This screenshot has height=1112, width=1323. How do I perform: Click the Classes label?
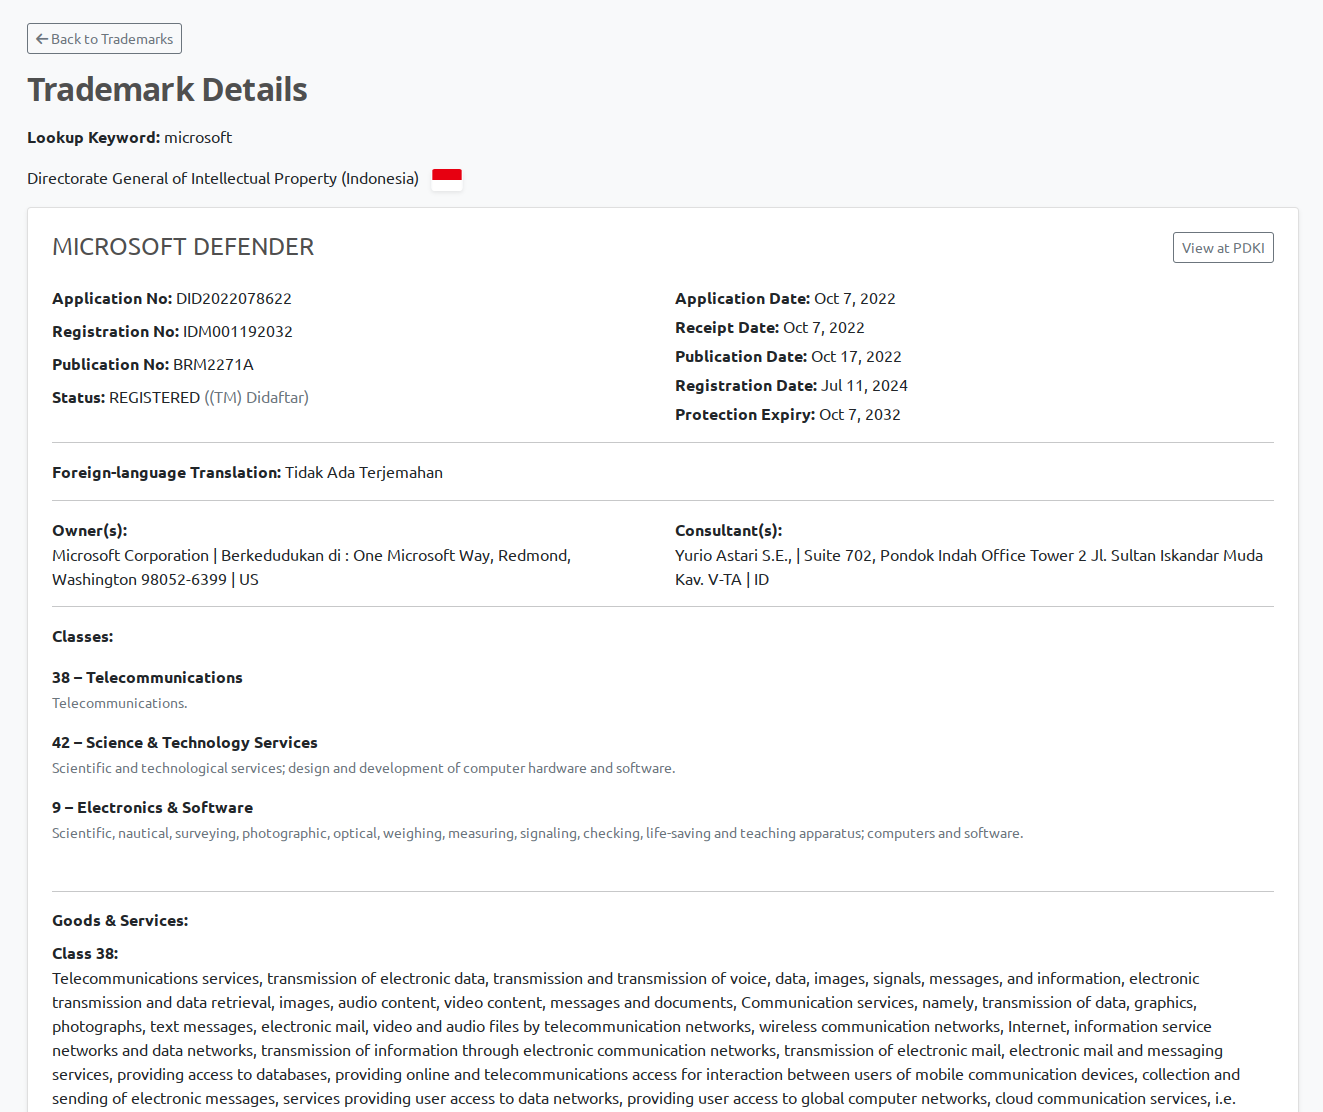pos(82,637)
